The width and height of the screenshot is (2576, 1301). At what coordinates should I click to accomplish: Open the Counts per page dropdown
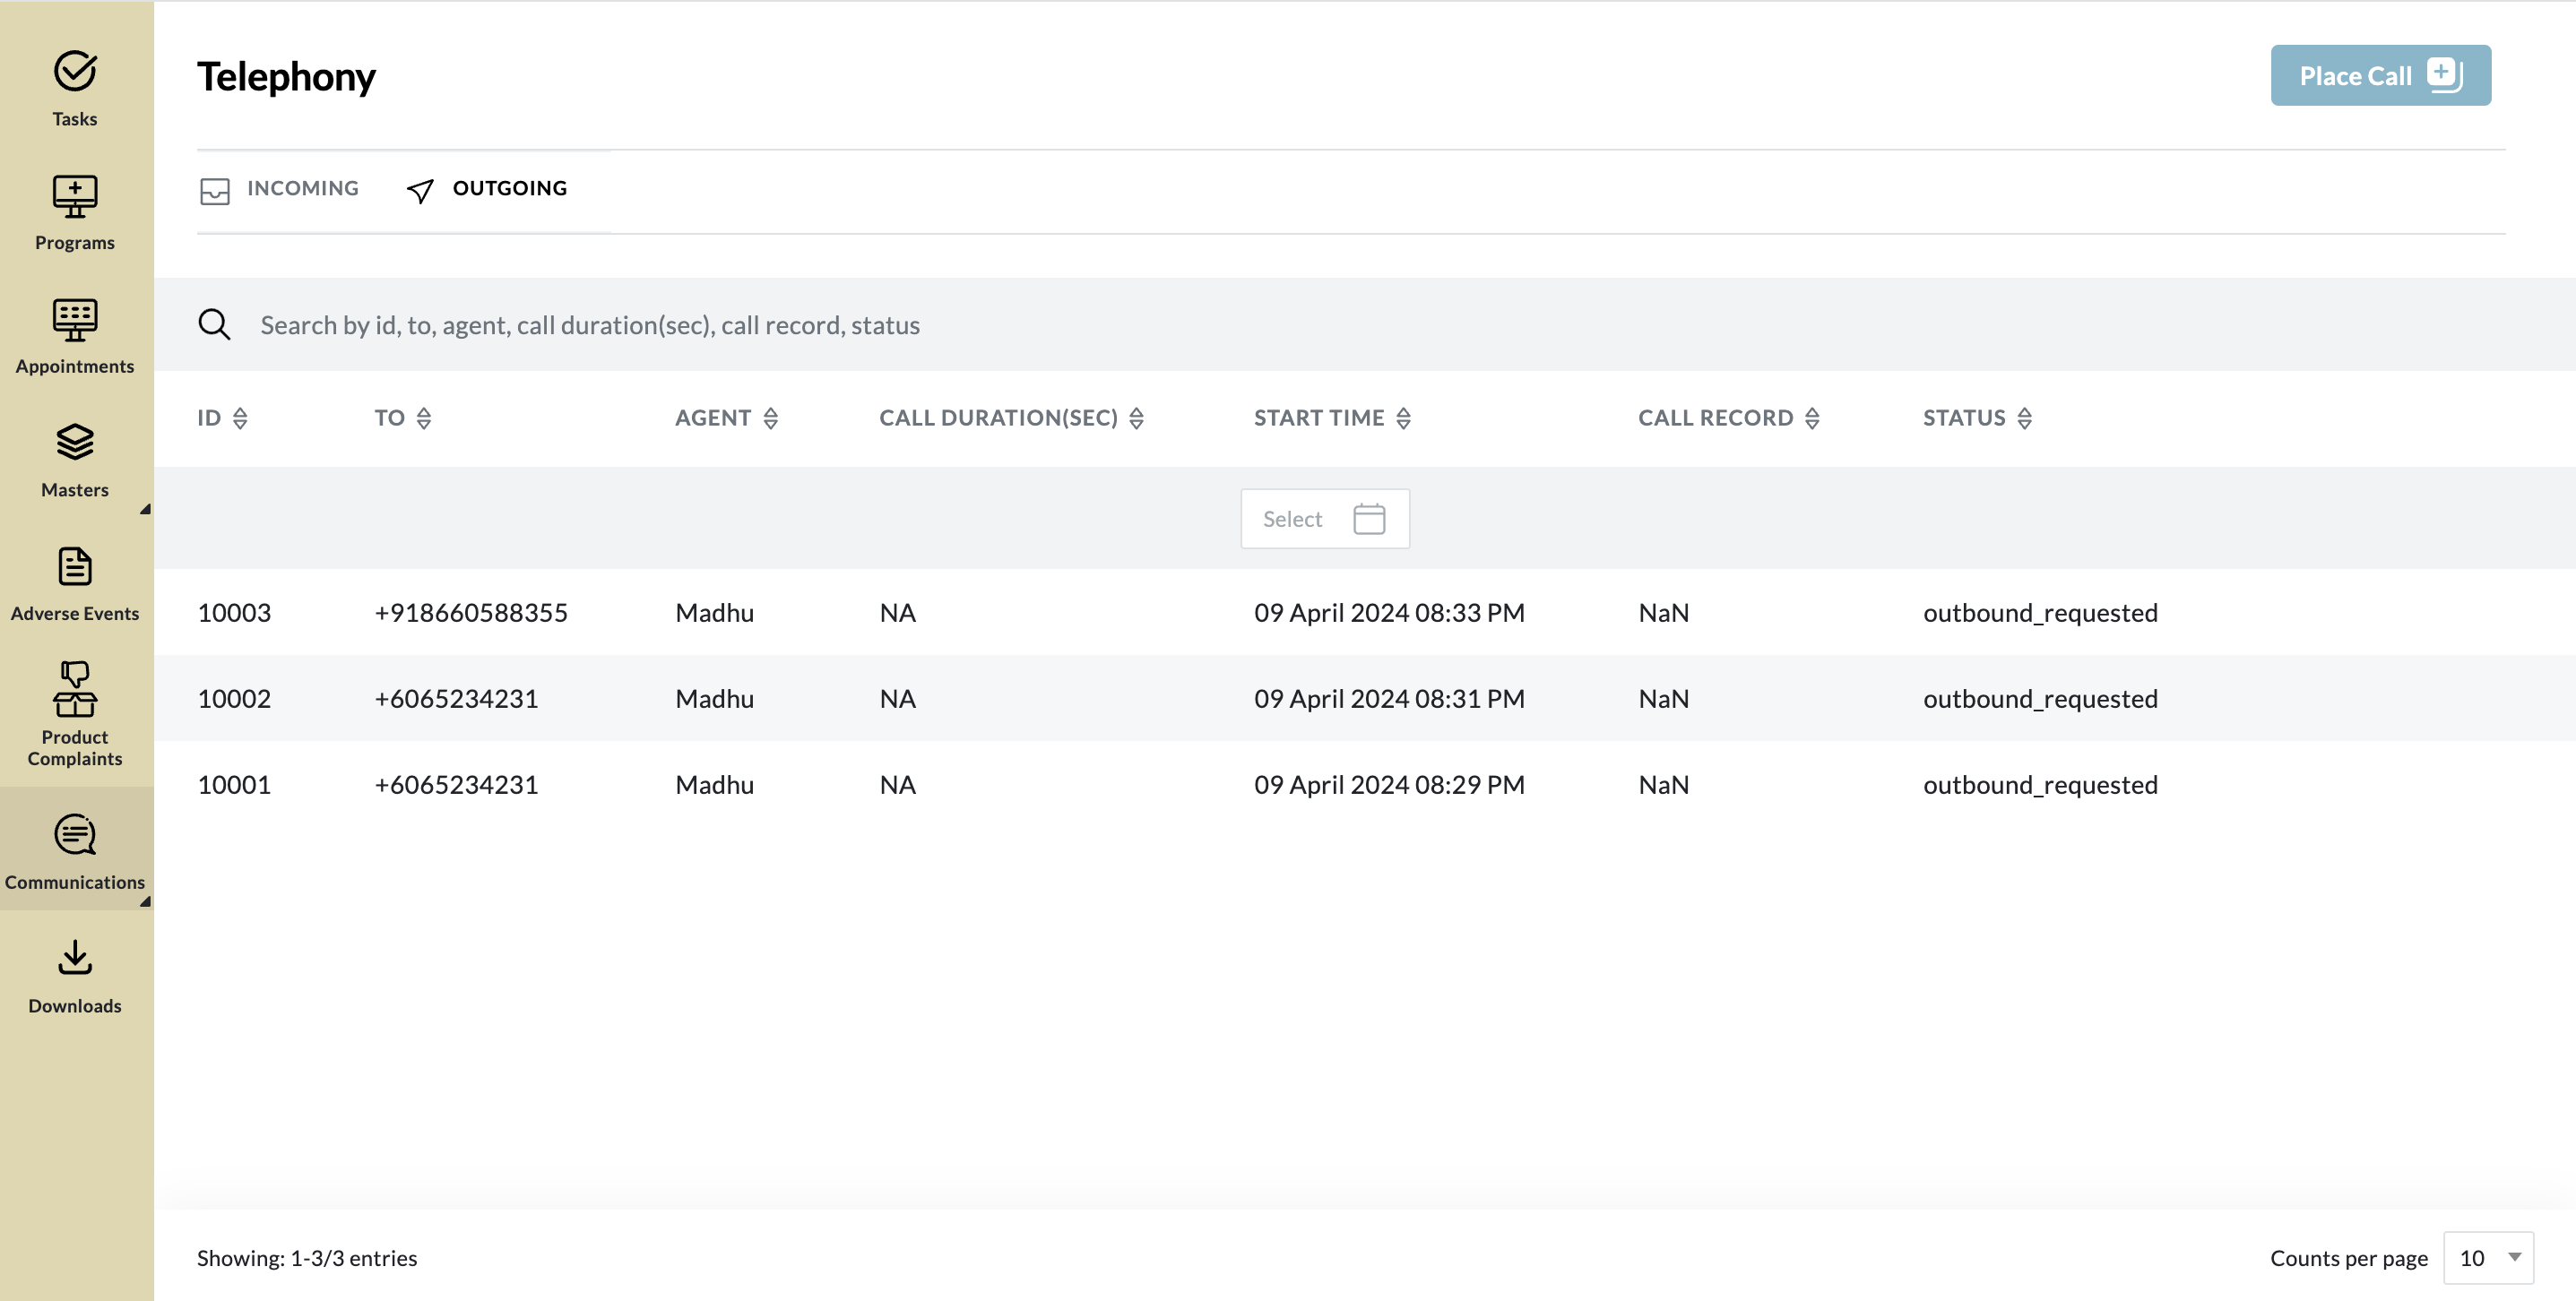(2489, 1258)
